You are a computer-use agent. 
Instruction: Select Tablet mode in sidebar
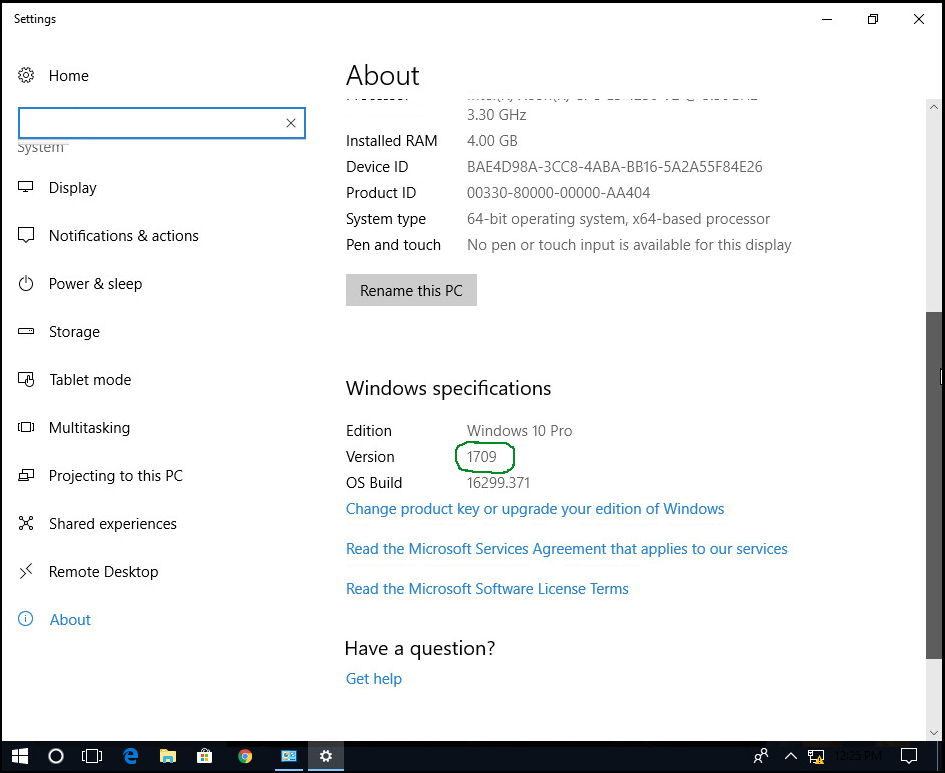(x=90, y=380)
